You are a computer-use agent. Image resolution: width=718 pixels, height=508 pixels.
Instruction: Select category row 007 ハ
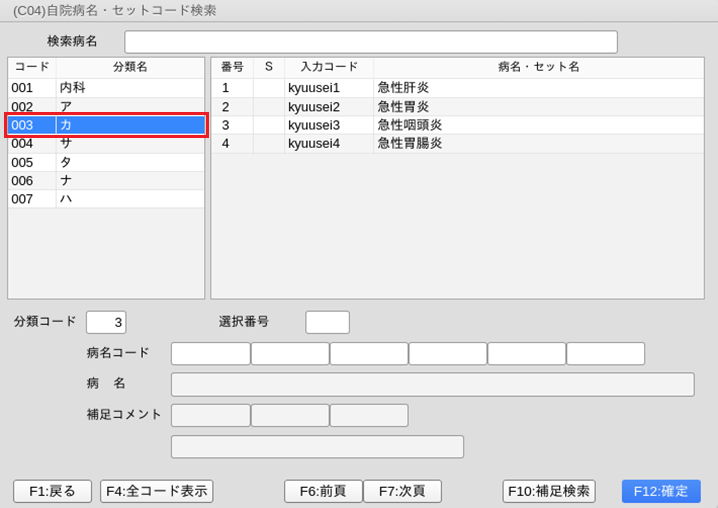point(106,199)
